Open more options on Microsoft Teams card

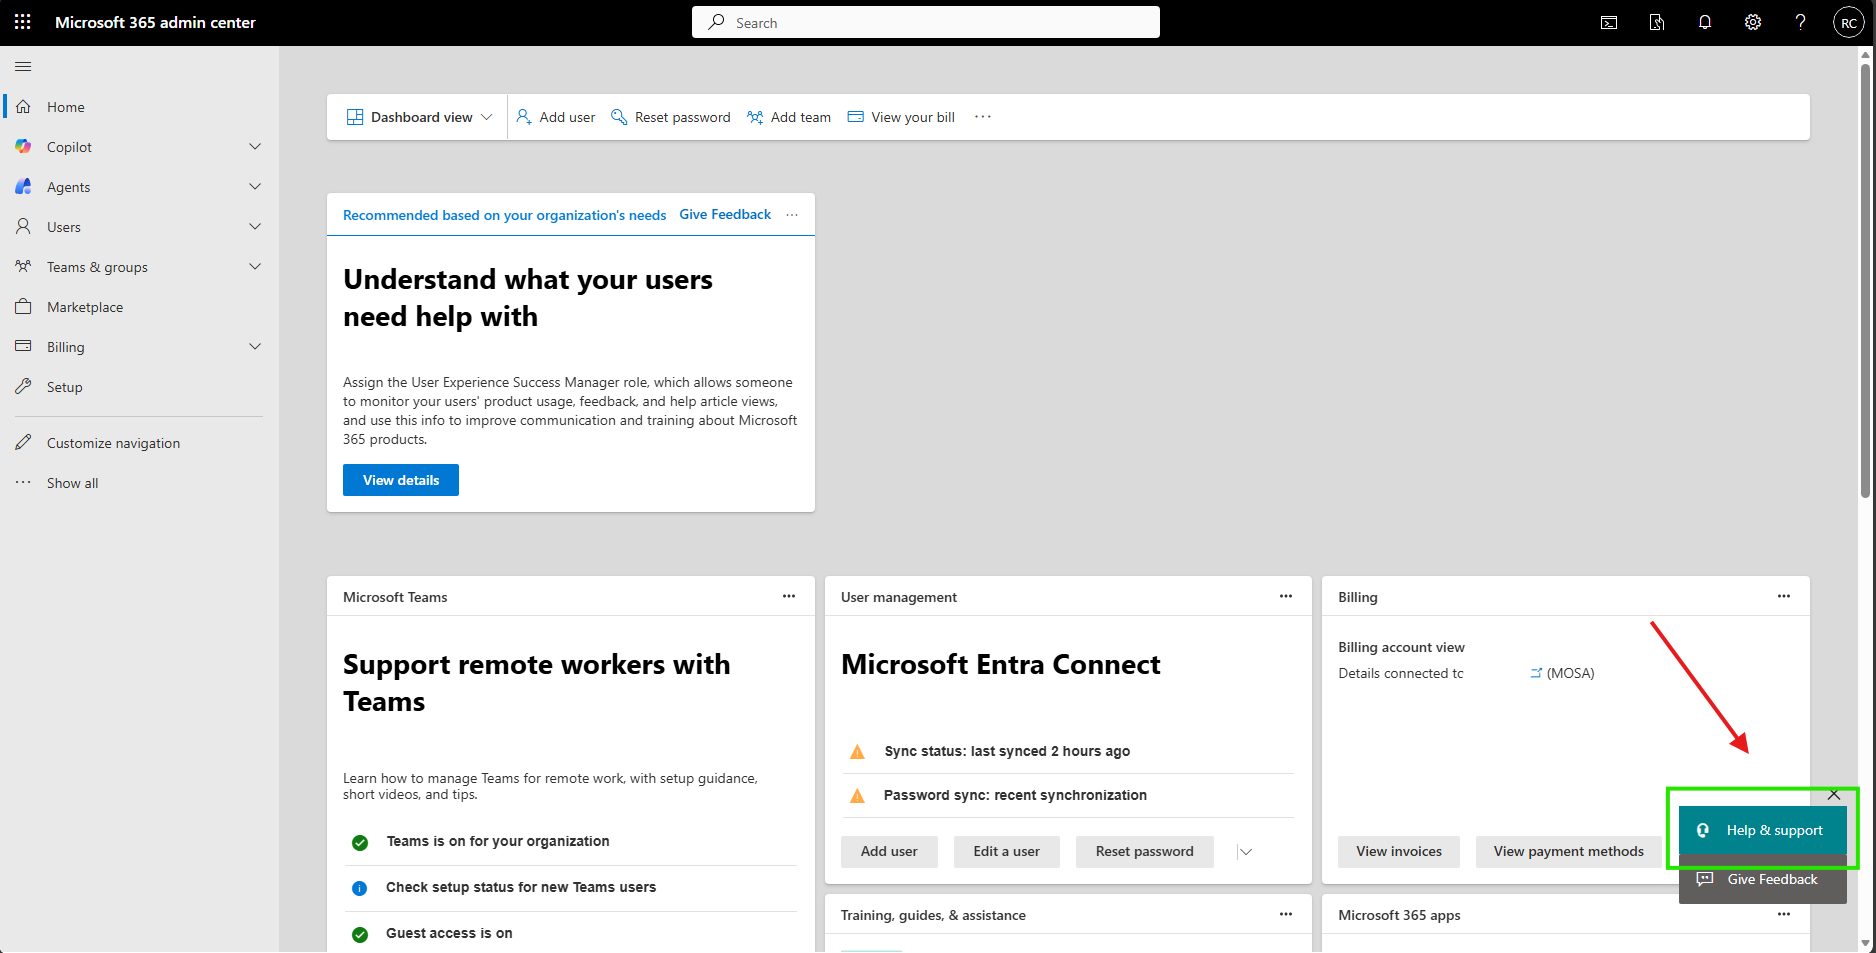(x=789, y=597)
